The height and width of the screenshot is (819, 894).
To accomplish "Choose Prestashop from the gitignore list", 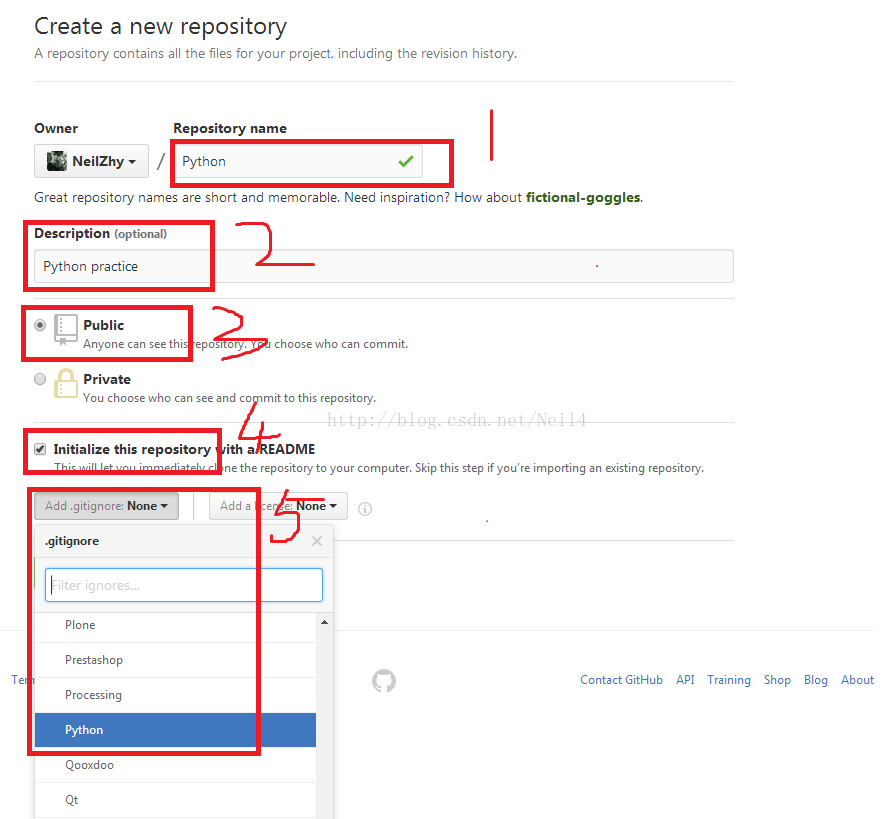I will coord(175,660).
